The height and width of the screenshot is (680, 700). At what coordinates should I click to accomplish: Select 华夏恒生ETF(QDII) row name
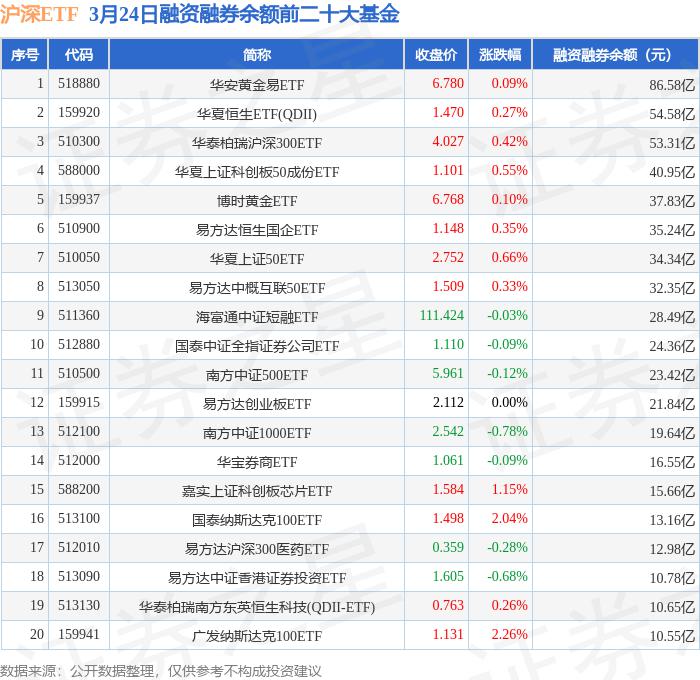pyautogui.click(x=257, y=114)
